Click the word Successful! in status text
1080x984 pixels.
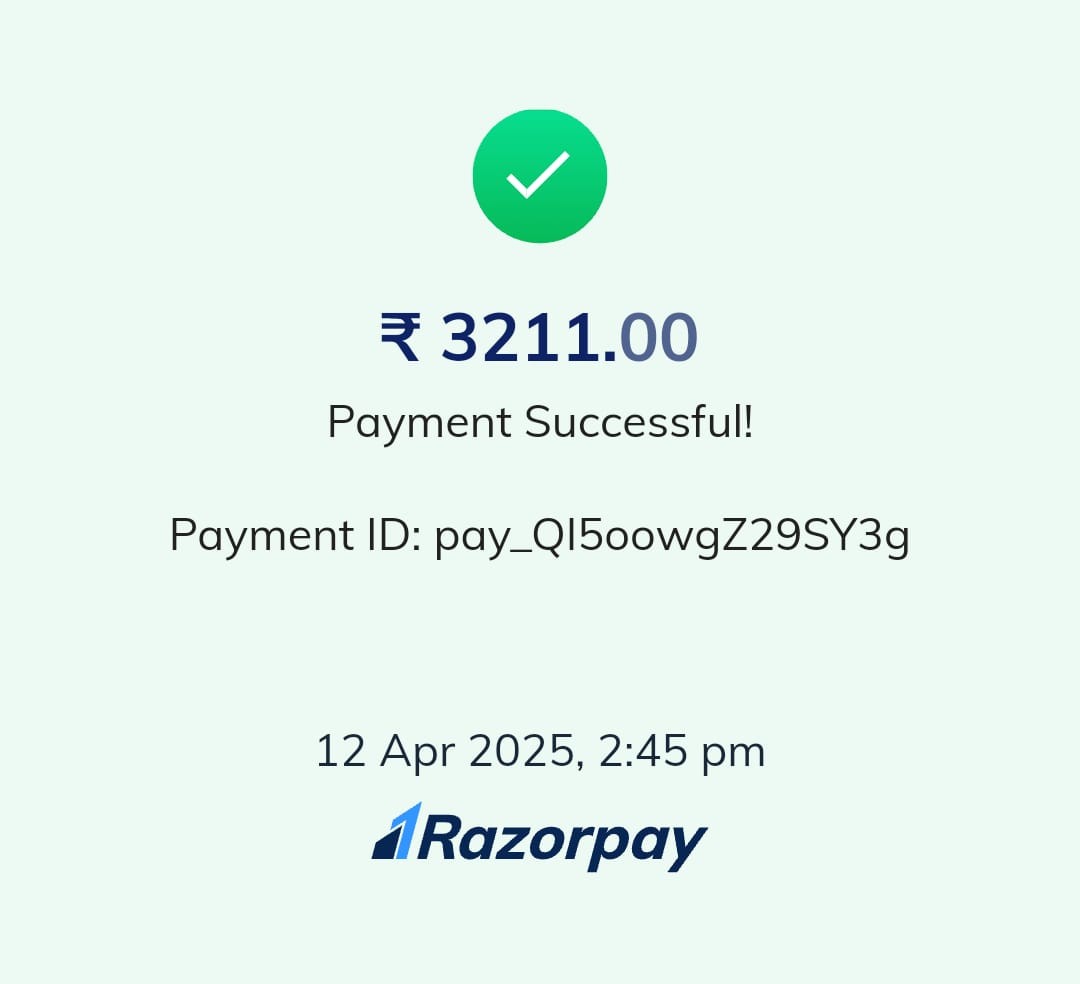coord(638,421)
